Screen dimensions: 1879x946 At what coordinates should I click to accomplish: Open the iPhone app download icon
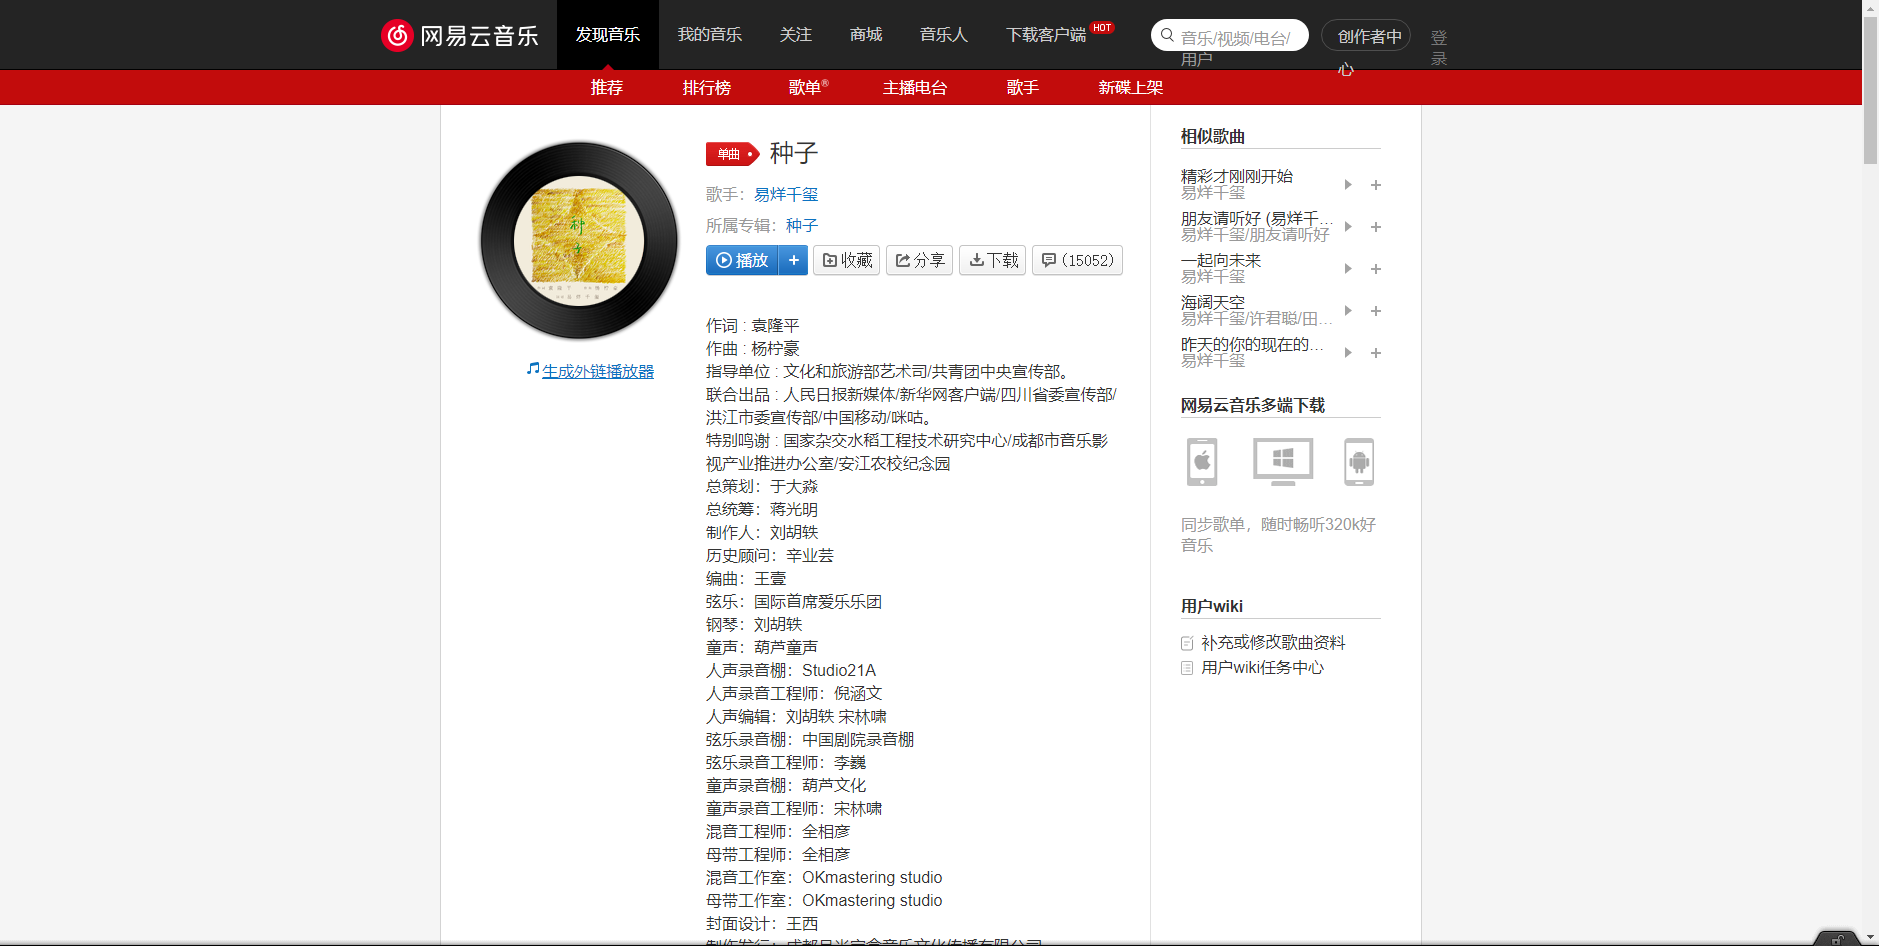click(1202, 462)
